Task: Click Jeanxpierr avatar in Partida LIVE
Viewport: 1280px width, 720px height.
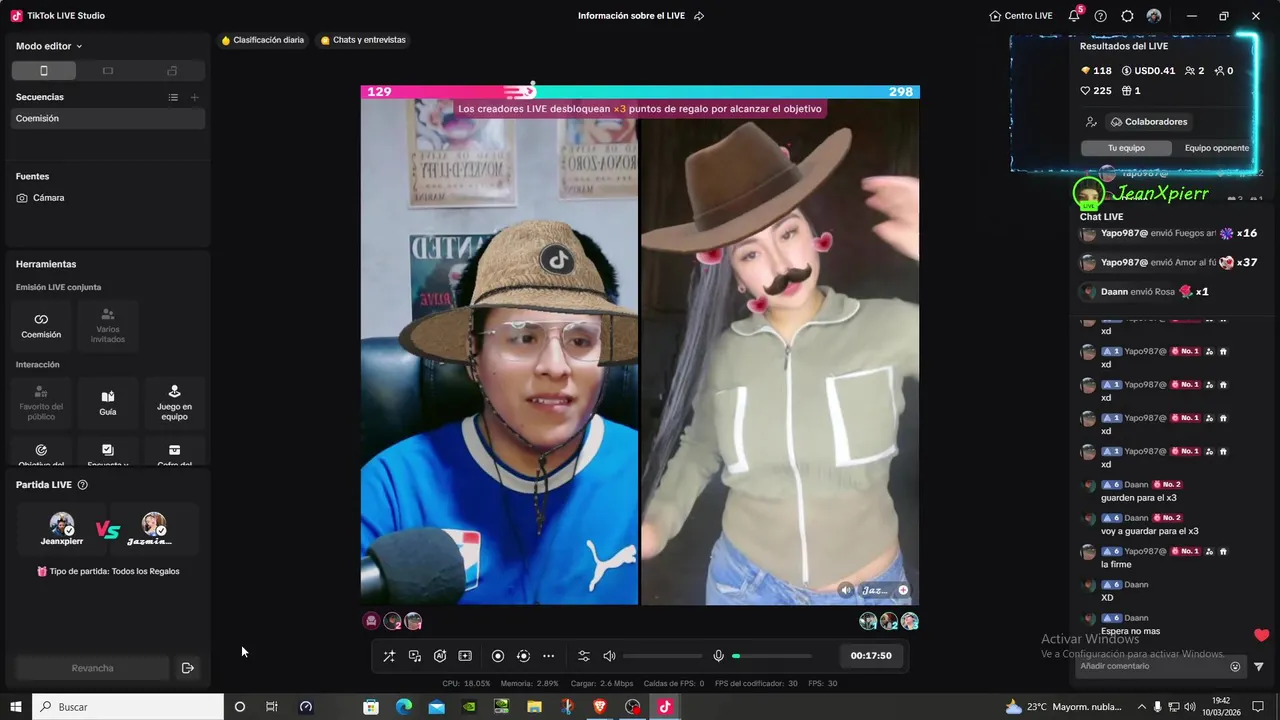Action: [x=62, y=524]
